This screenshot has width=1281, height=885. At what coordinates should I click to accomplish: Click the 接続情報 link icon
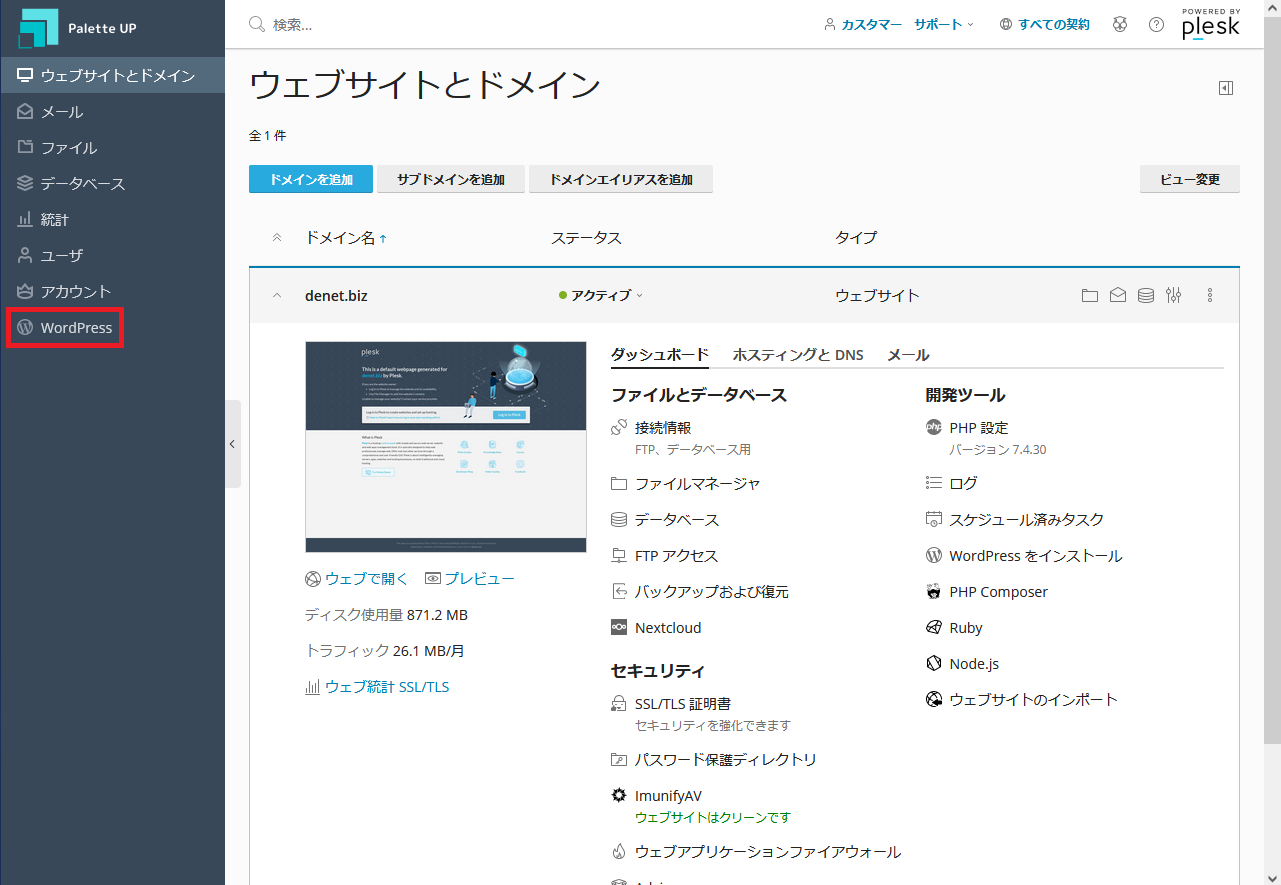tap(619, 427)
